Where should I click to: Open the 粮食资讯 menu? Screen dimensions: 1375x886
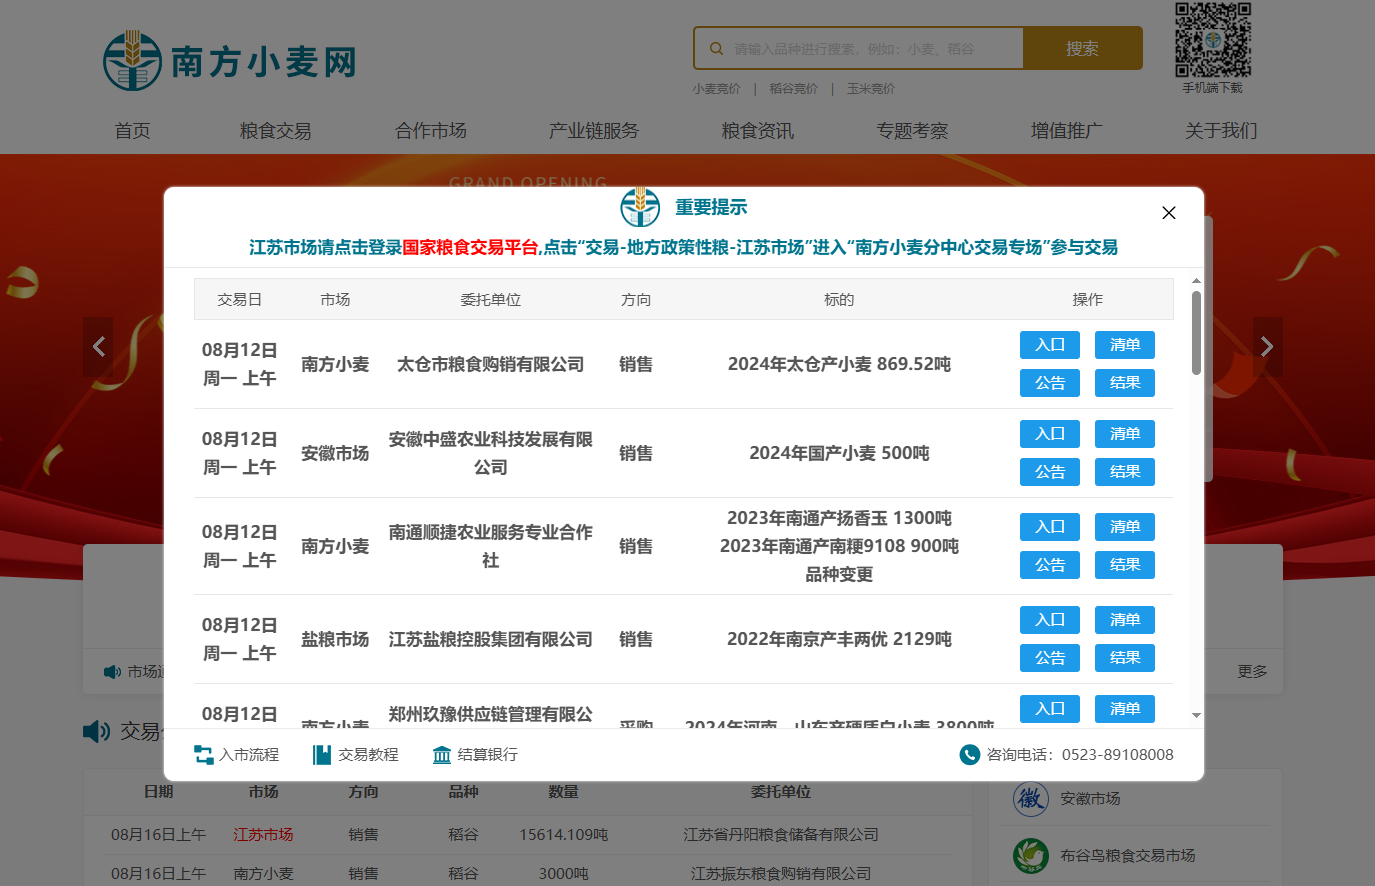(757, 130)
